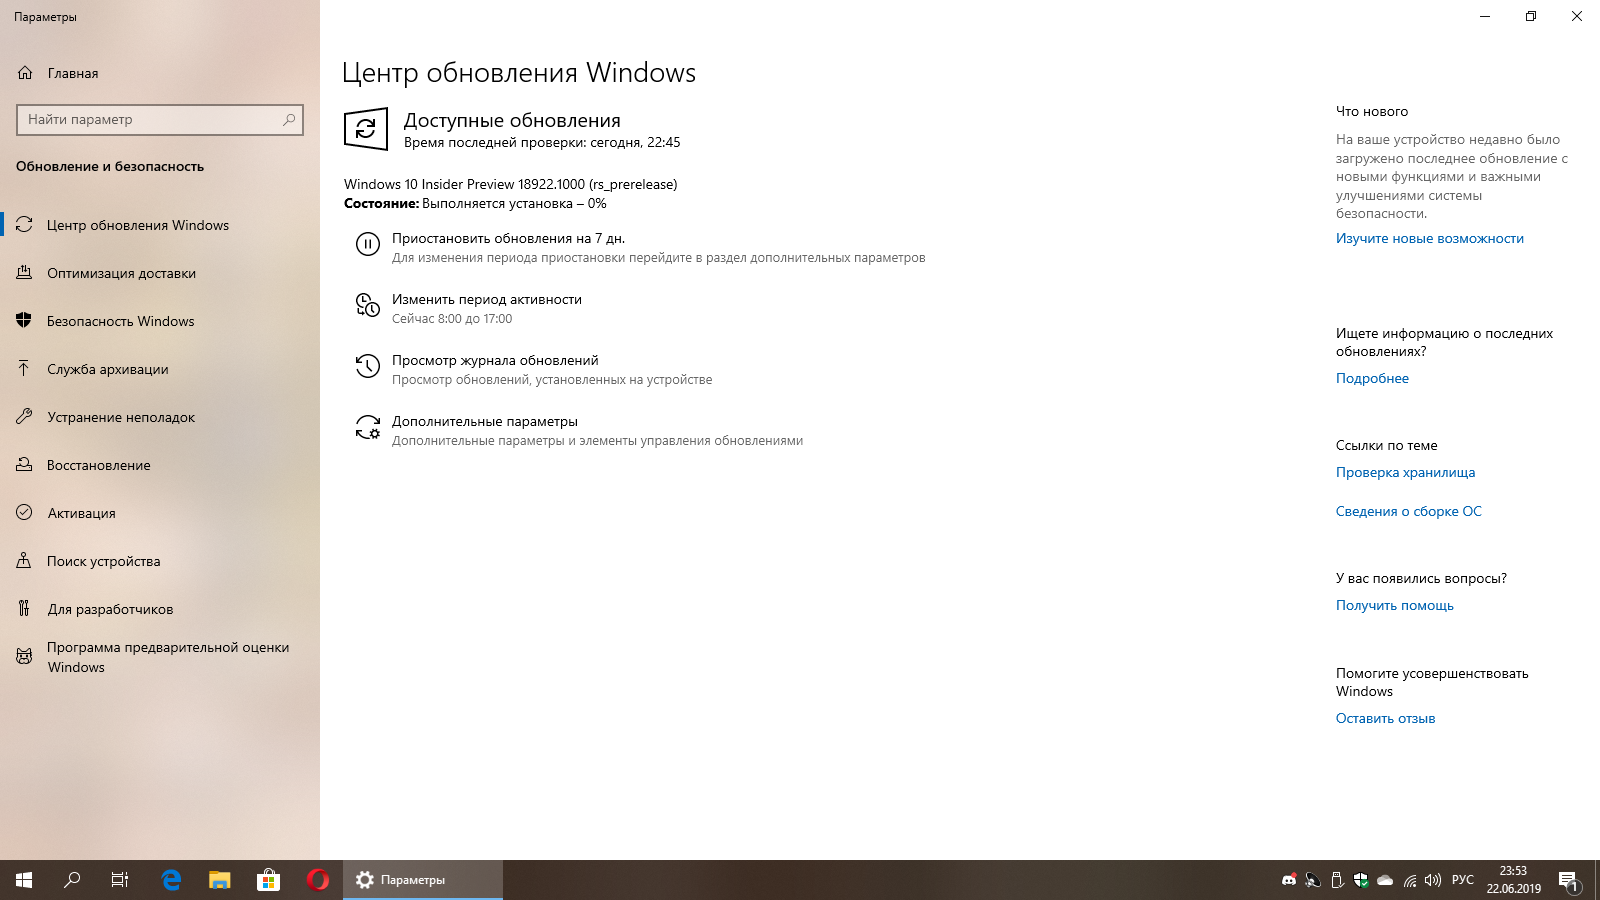Open Служба архивации section

click(160, 369)
